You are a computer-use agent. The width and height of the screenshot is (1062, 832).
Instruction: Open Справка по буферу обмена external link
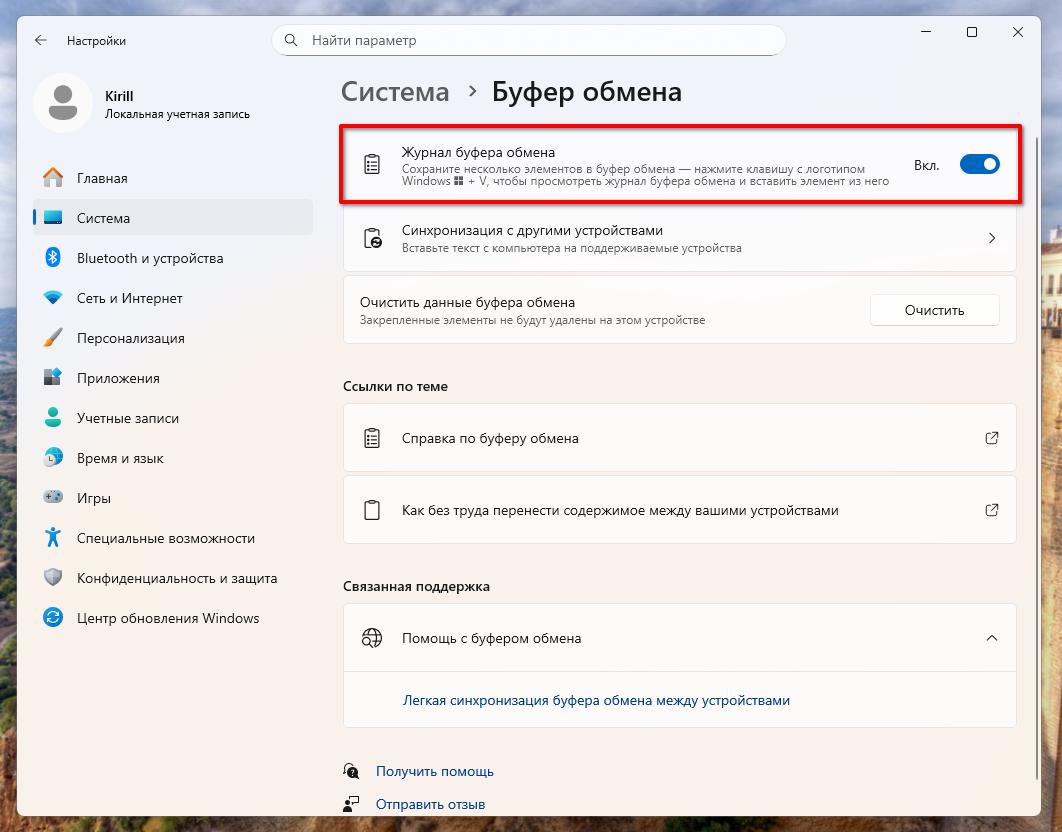[991, 438]
